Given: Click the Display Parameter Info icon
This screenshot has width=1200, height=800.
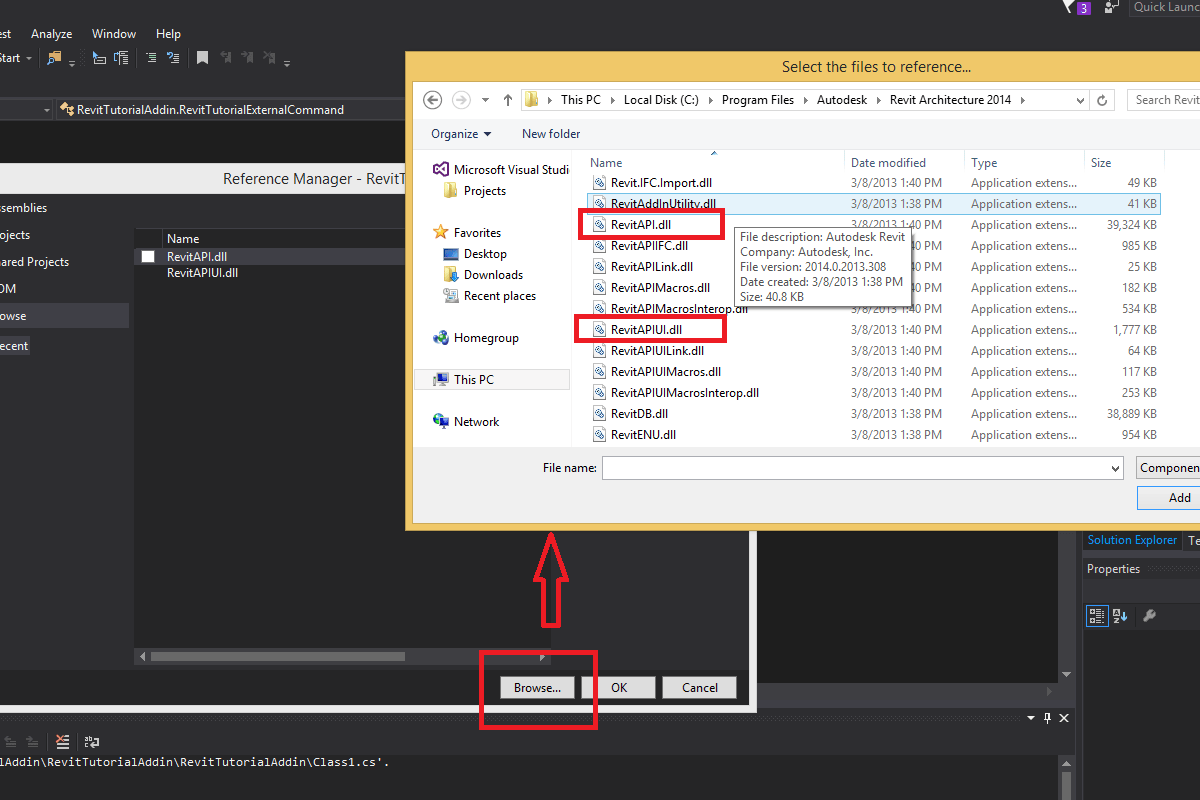Looking at the screenshot, I should coord(121,58).
